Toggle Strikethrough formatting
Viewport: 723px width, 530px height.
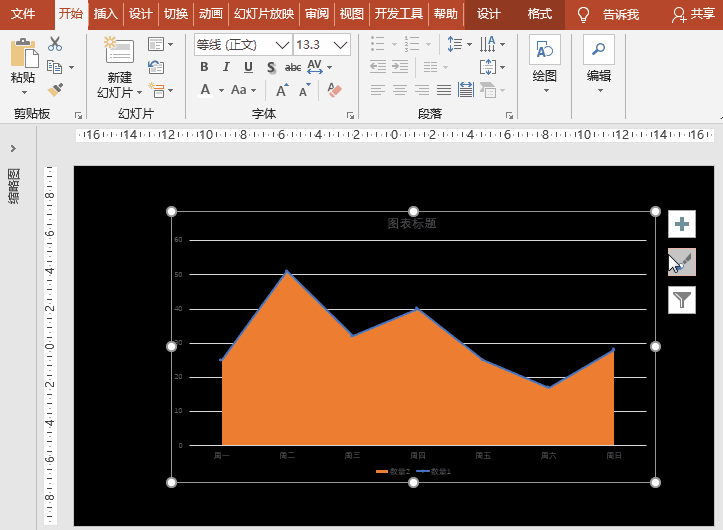(x=292, y=68)
